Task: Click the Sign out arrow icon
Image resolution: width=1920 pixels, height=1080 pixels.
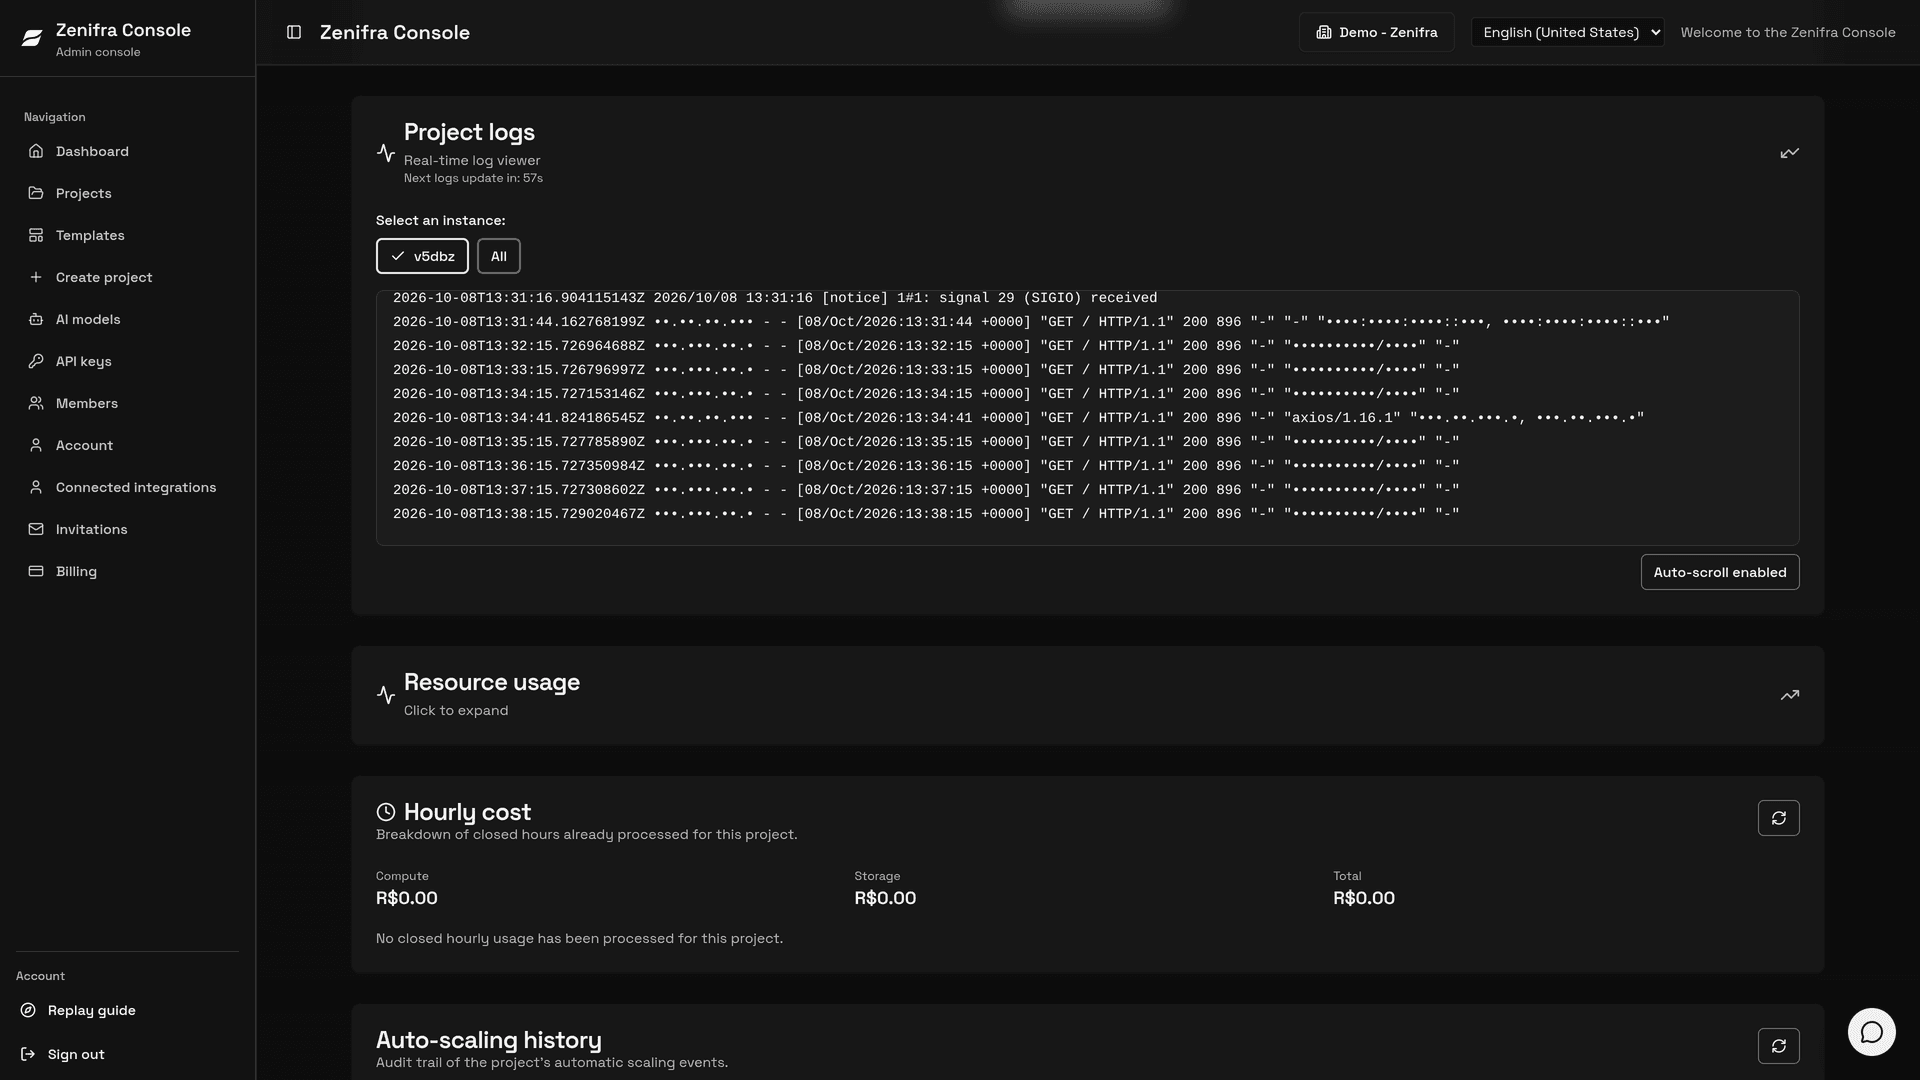Action: pyautogui.click(x=28, y=1054)
